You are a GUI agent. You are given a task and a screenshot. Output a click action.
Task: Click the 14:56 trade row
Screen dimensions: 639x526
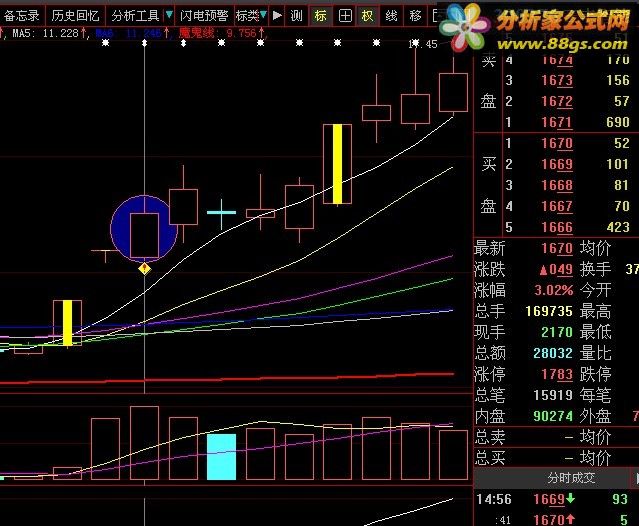tap(556, 499)
